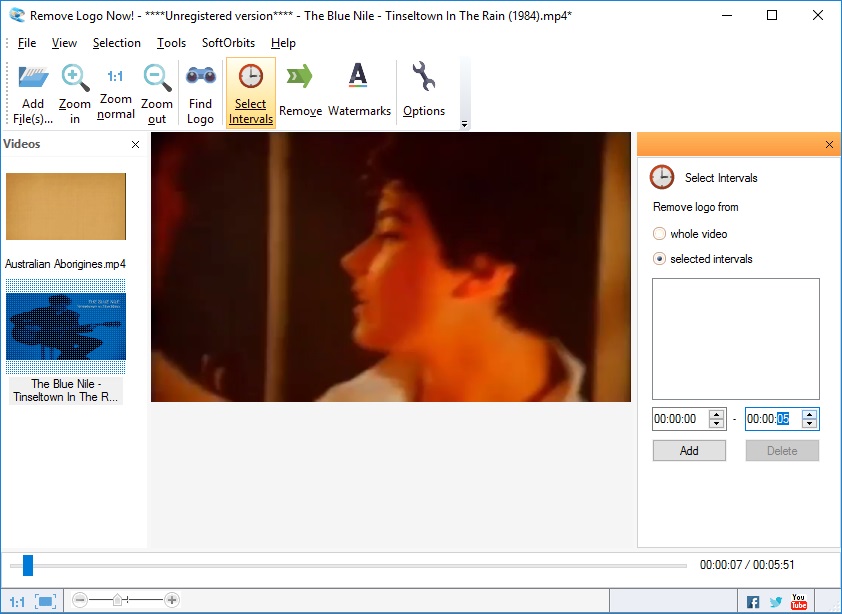Open the File menu
Screen dimensions: 842x614
(x=27, y=43)
